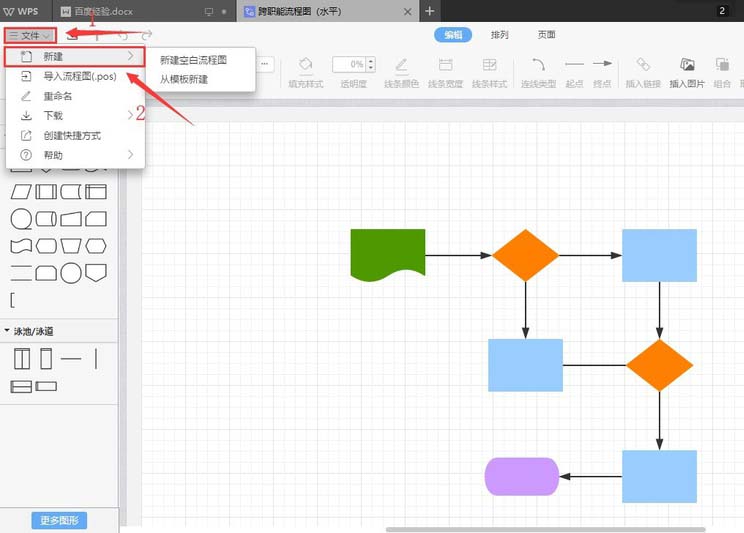The height and width of the screenshot is (533, 744).
Task: Open the 线条宽度 line width tool
Action: pyautogui.click(x=445, y=72)
